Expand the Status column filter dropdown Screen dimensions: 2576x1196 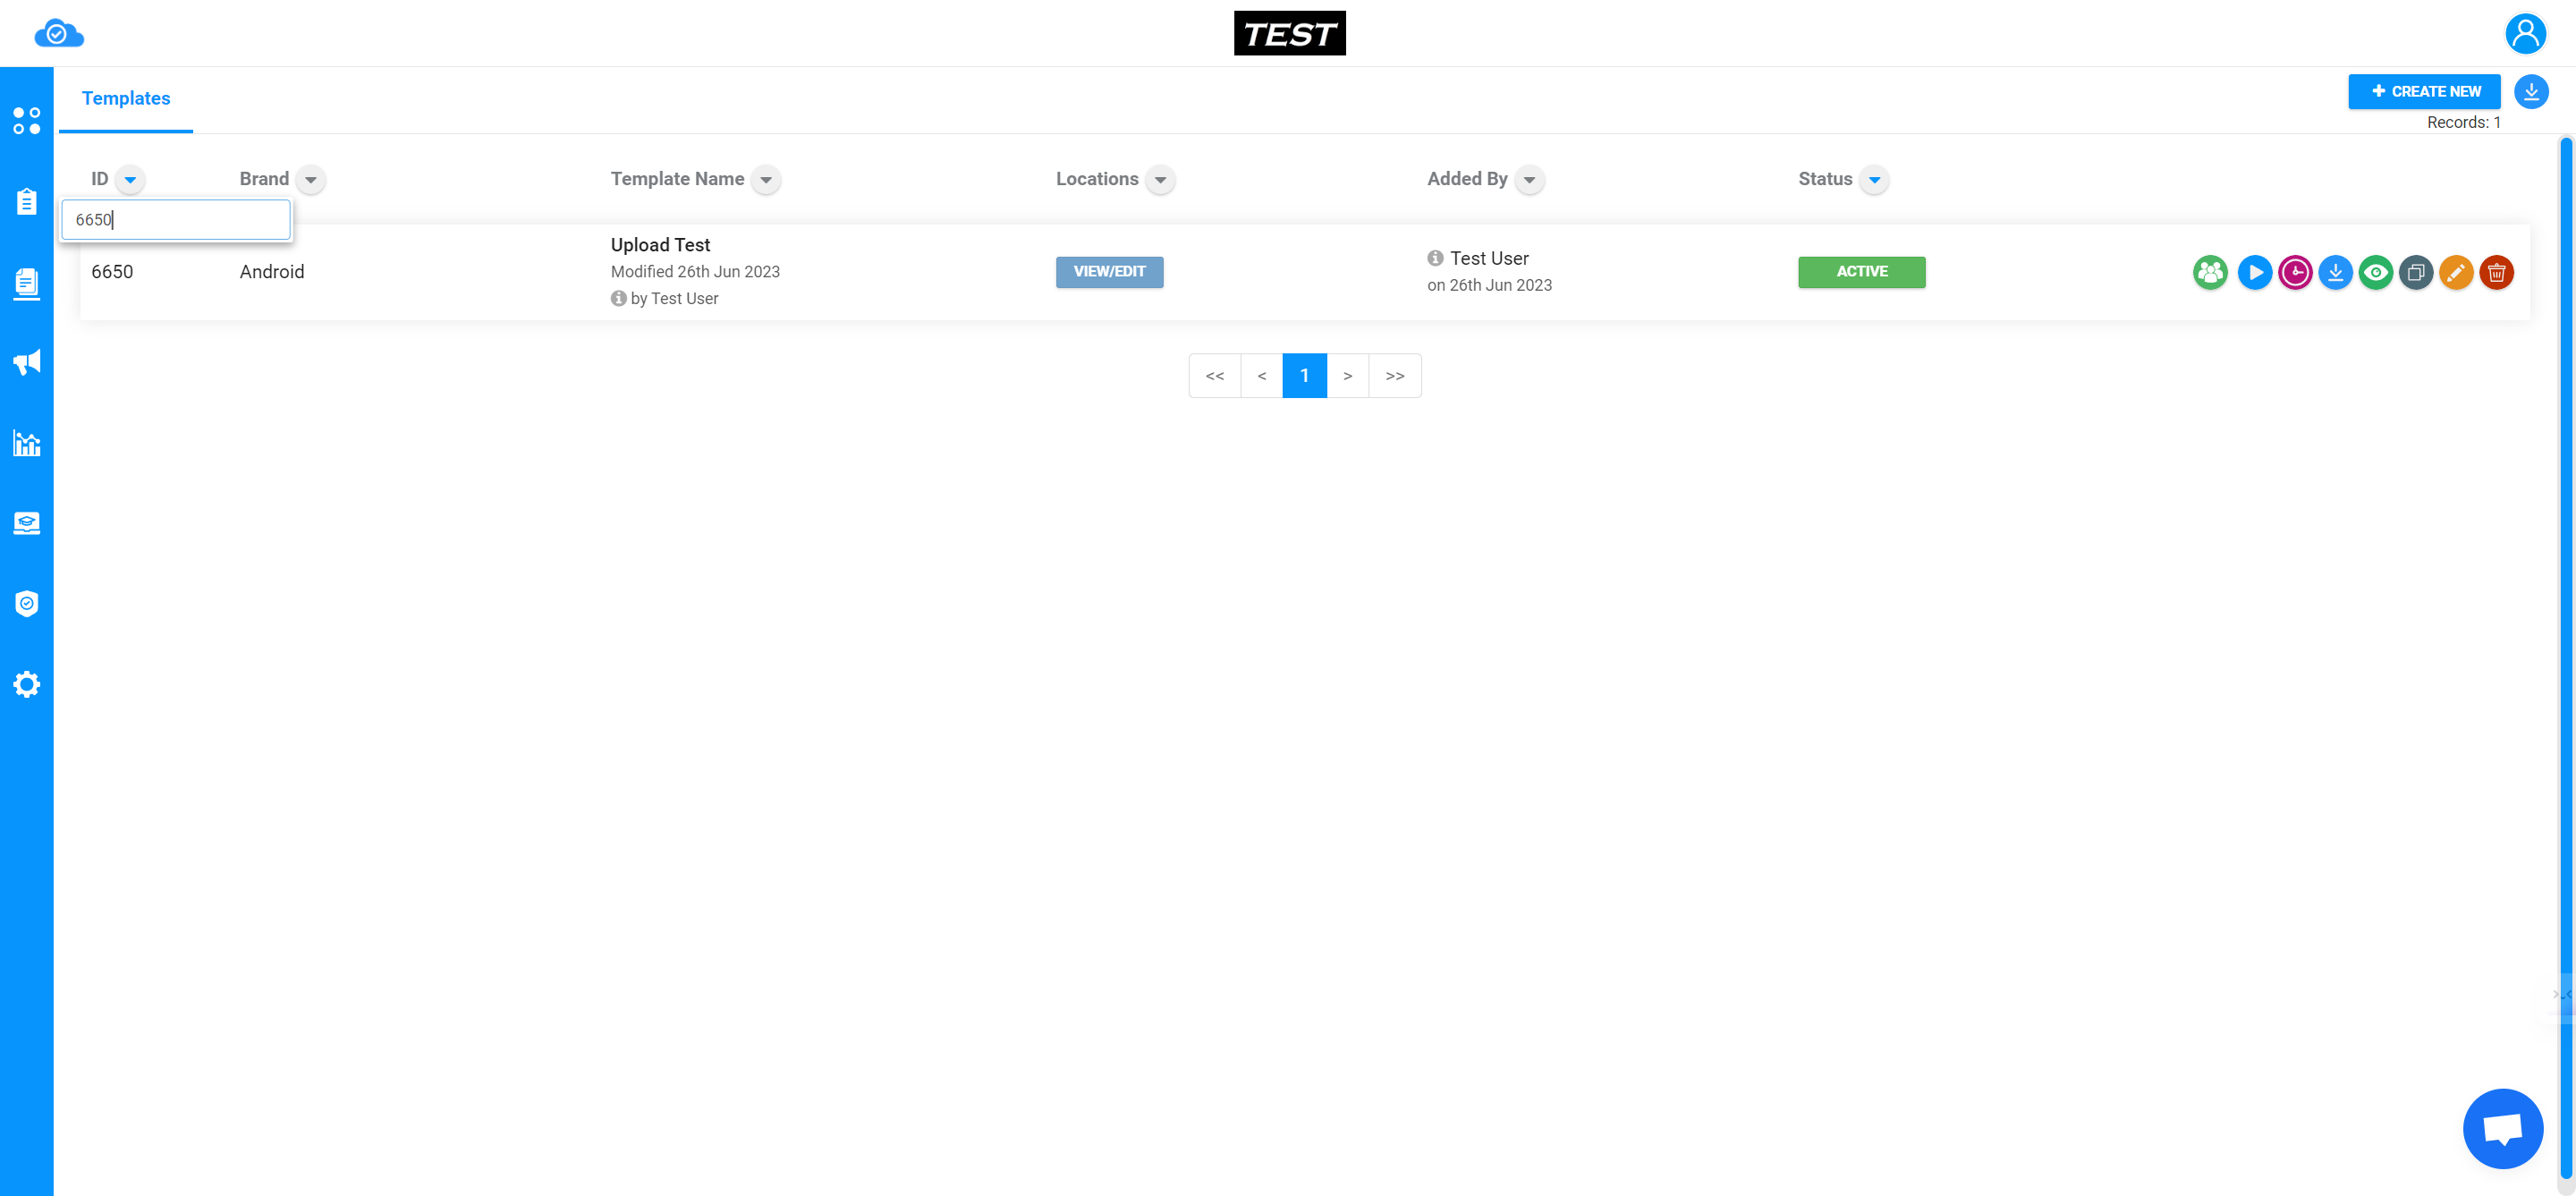[x=1877, y=179]
